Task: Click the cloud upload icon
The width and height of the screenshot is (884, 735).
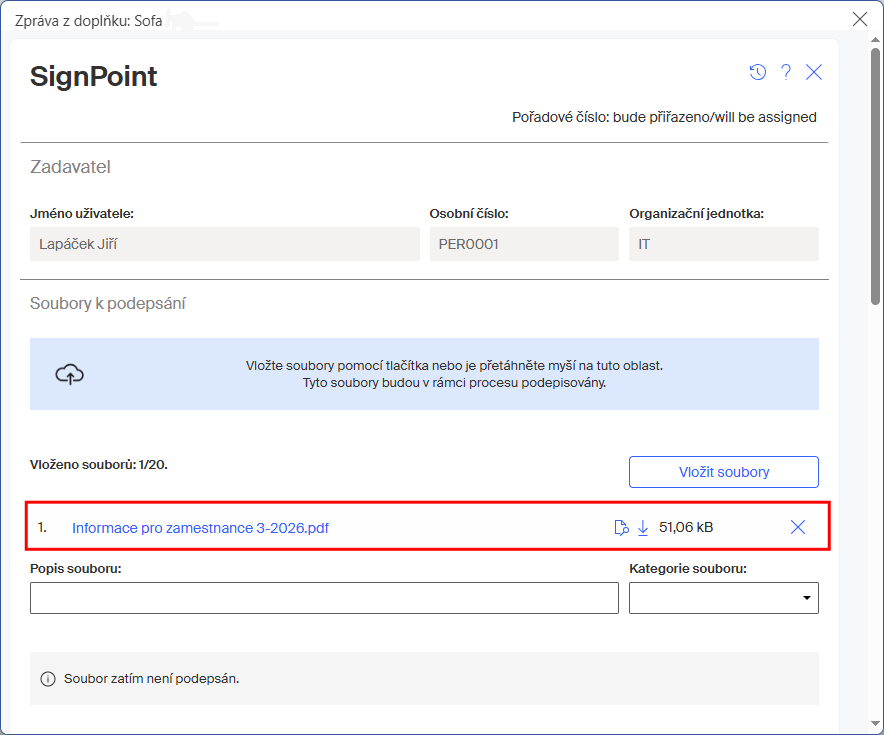Action: 69,374
